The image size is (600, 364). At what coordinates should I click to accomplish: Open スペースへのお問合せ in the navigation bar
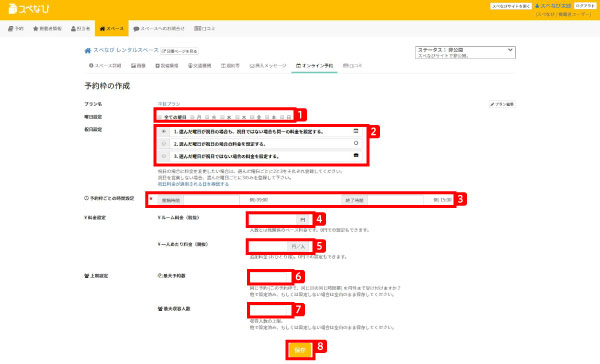coord(159,29)
